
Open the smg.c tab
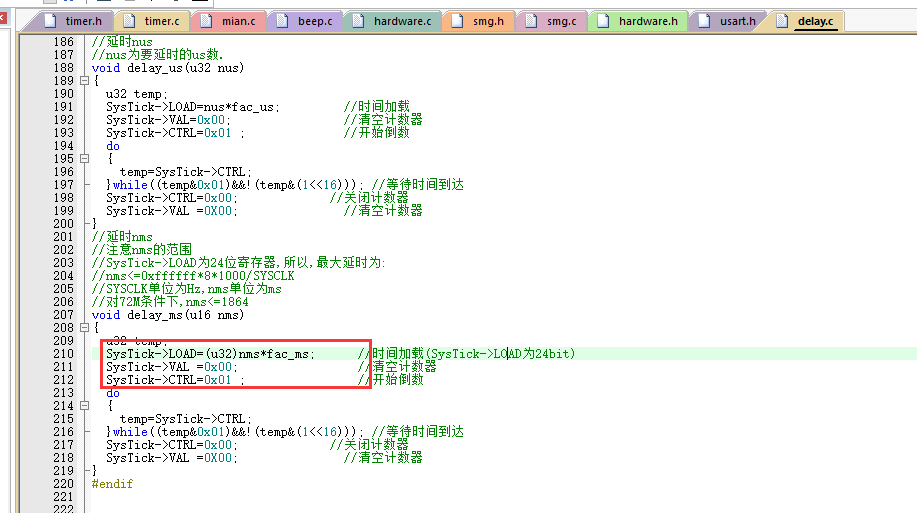553,21
